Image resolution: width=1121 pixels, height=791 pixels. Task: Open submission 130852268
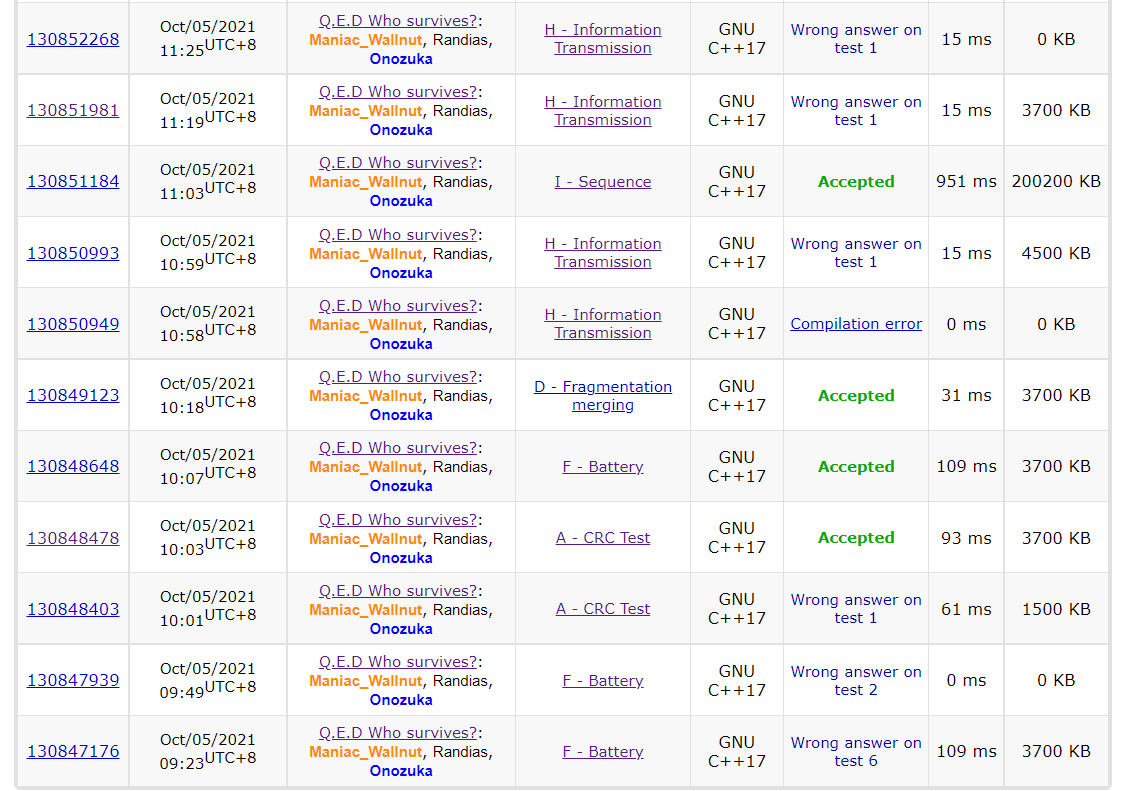coord(73,39)
